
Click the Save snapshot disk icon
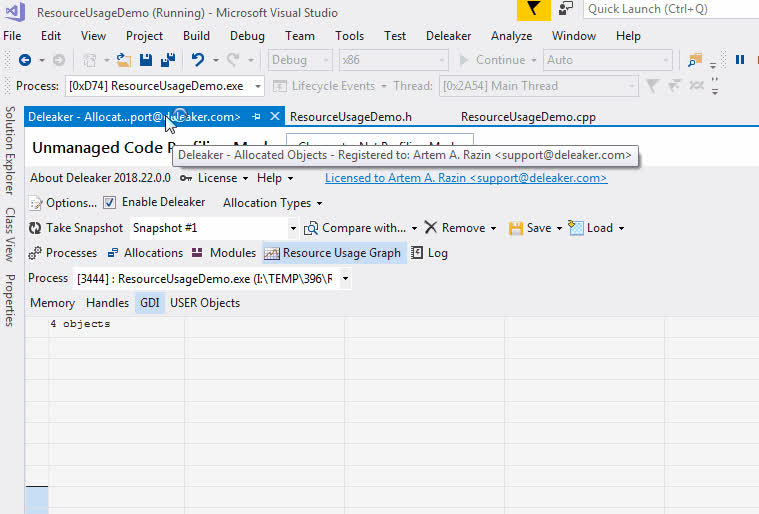point(516,228)
